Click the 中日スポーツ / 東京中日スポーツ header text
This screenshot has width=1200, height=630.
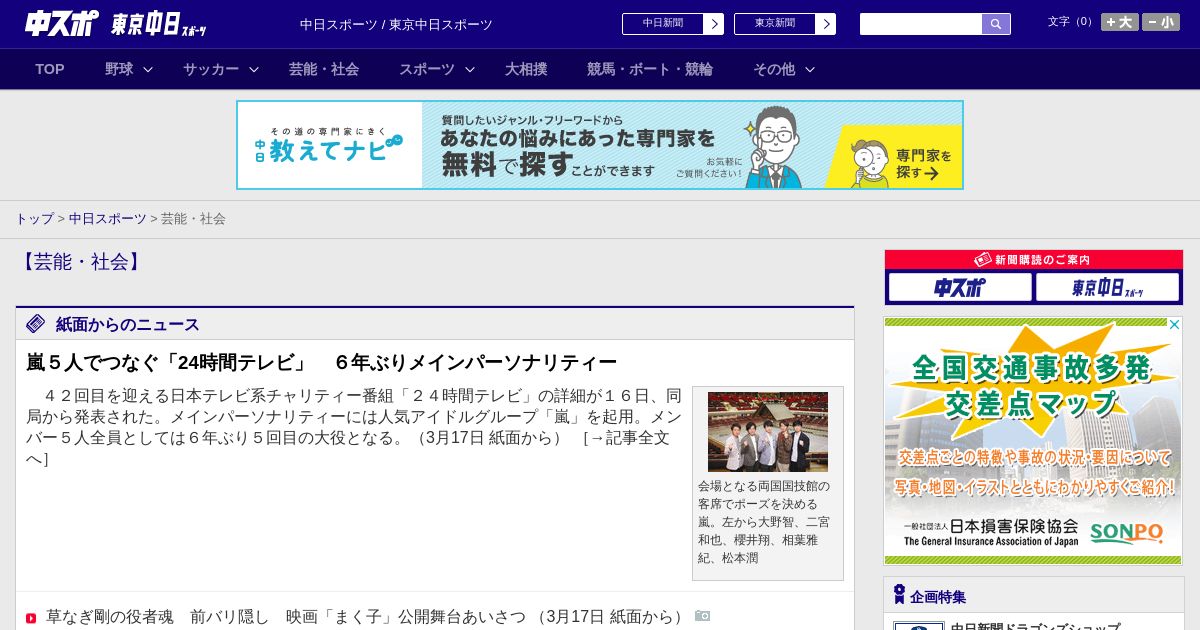click(x=396, y=24)
